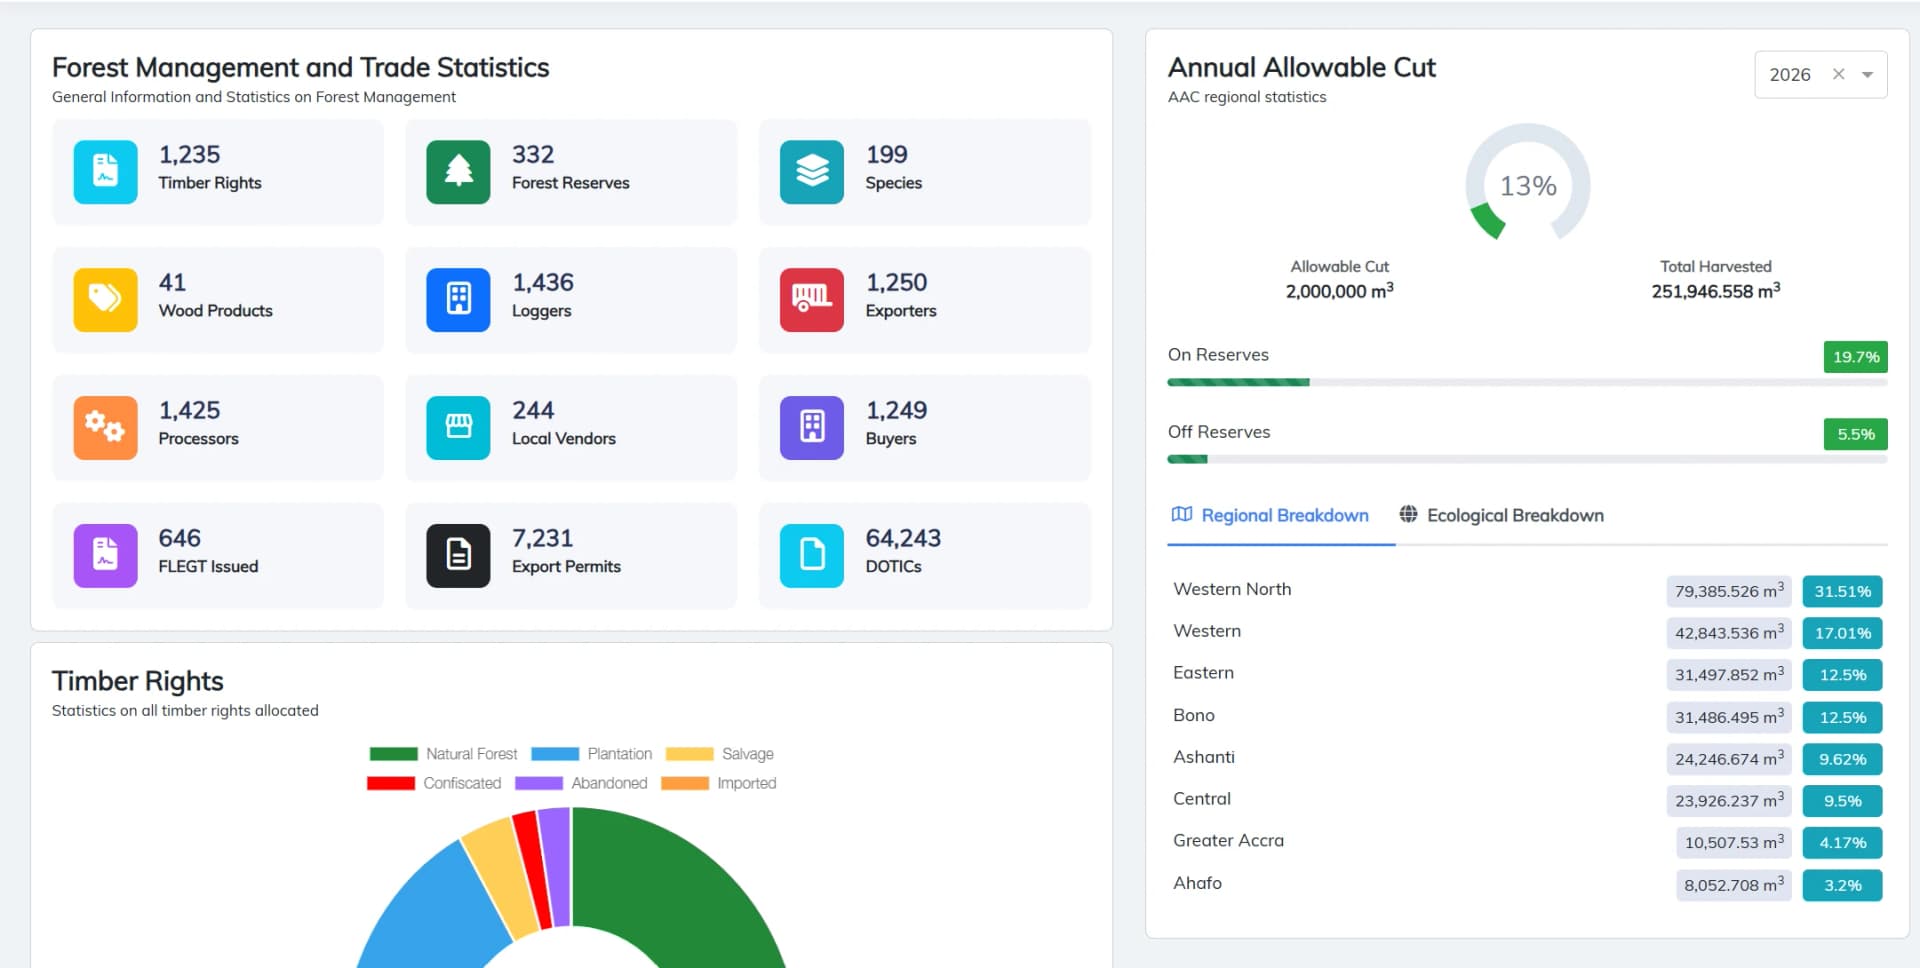Click the 1,436 Loggers count
This screenshot has height=968, width=1920.
point(543,283)
